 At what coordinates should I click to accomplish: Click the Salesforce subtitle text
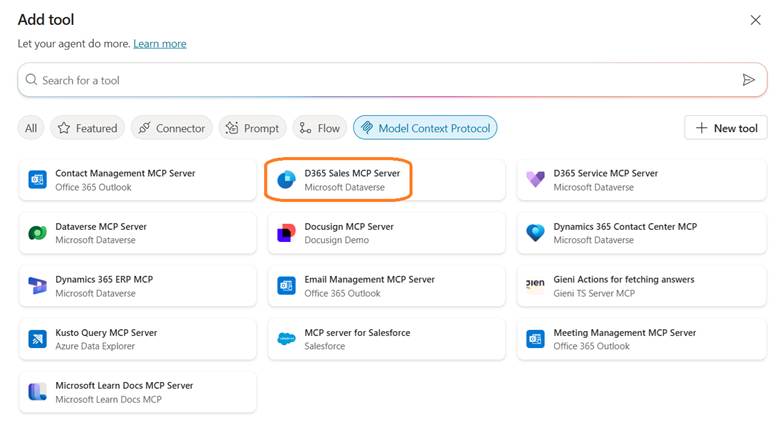324,346
